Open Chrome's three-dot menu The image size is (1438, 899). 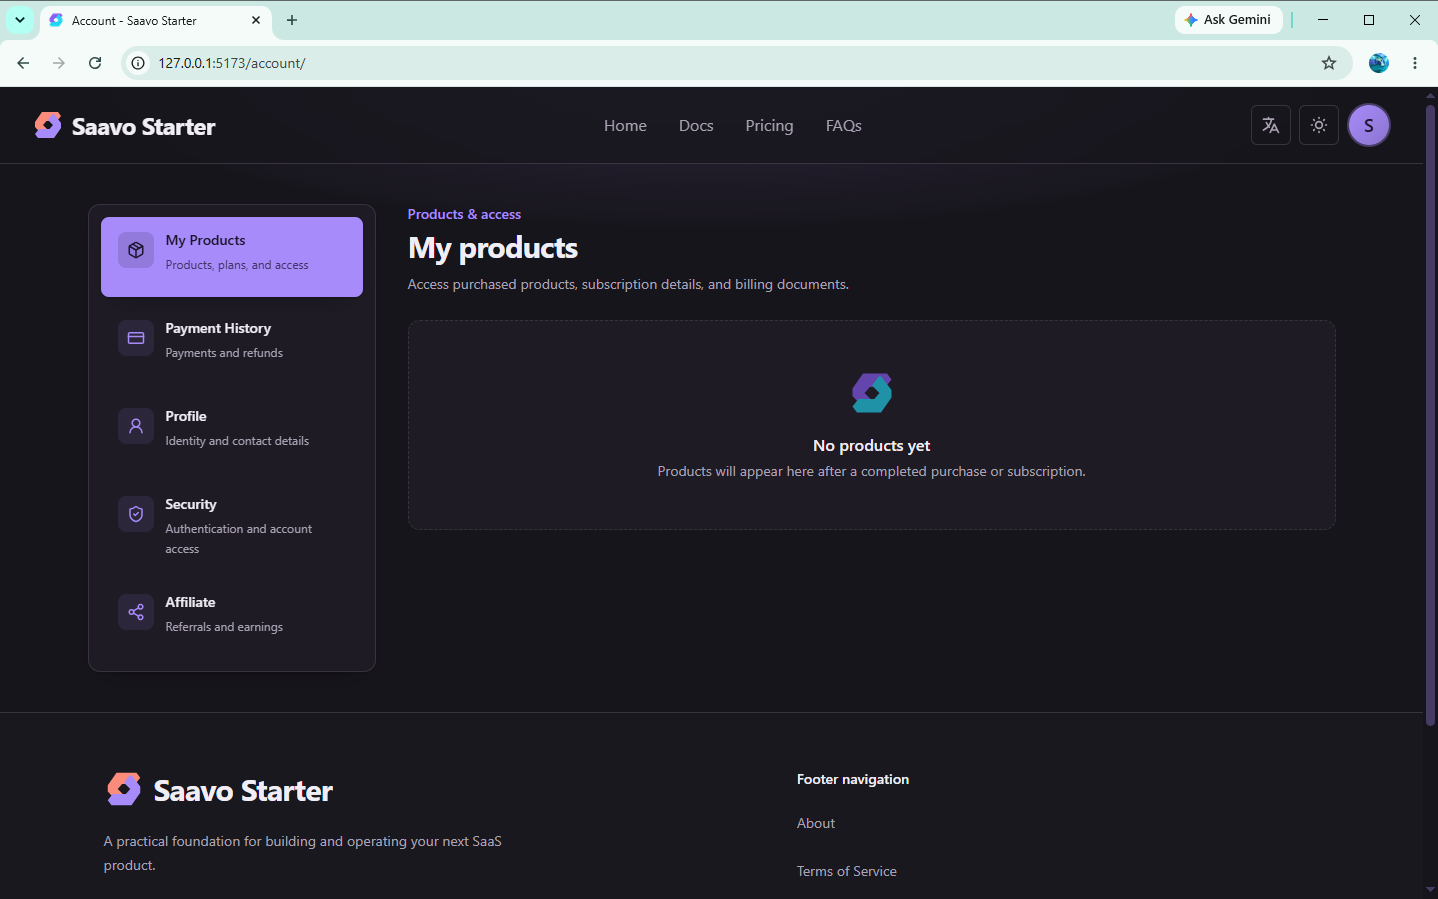[x=1415, y=63]
